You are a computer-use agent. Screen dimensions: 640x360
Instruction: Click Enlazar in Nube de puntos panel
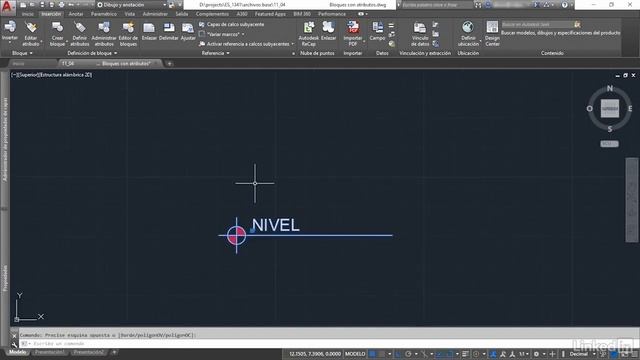[x=328, y=31]
